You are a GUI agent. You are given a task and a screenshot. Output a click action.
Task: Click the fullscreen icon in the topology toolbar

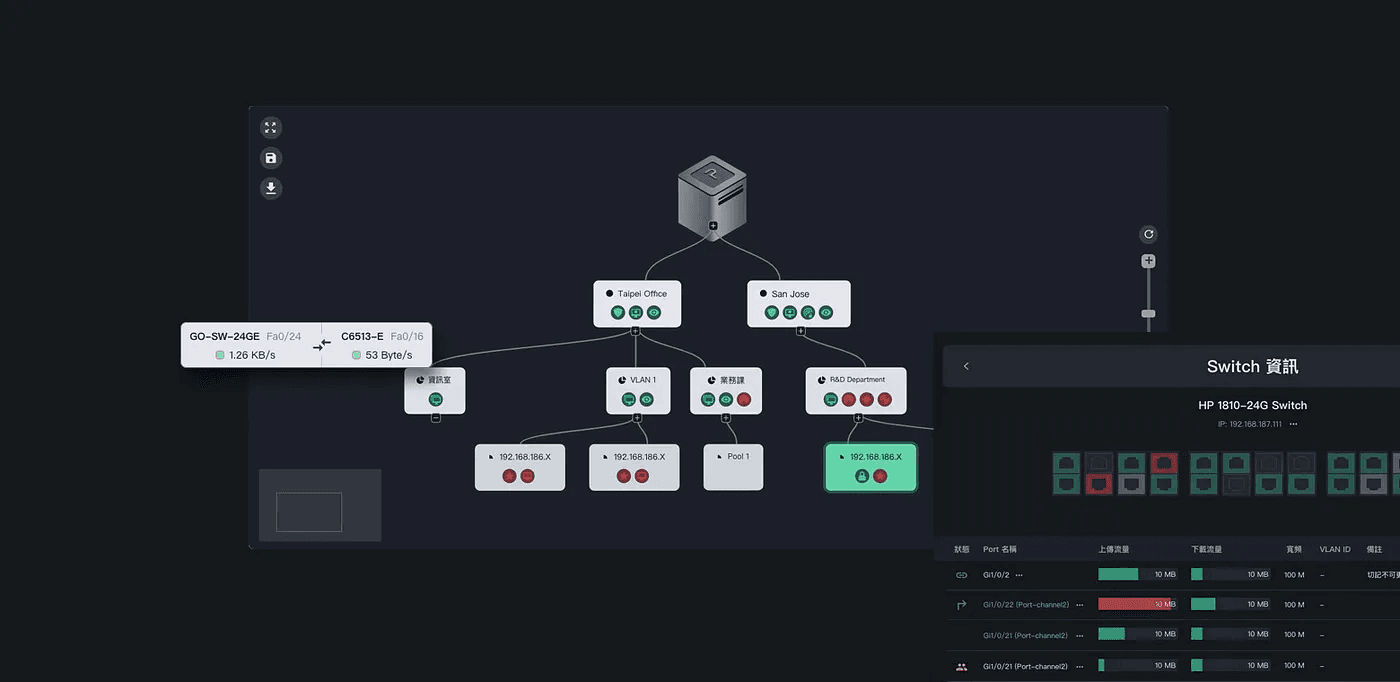(x=270, y=128)
